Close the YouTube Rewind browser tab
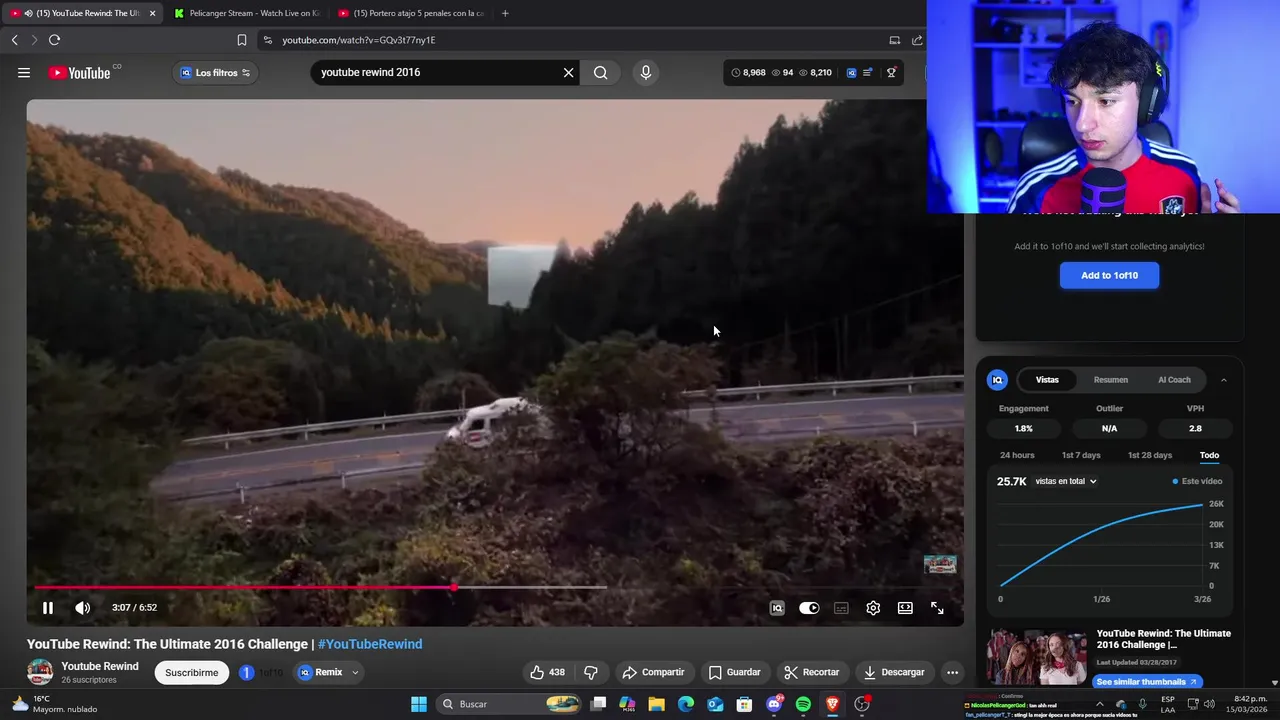 pos(152,13)
